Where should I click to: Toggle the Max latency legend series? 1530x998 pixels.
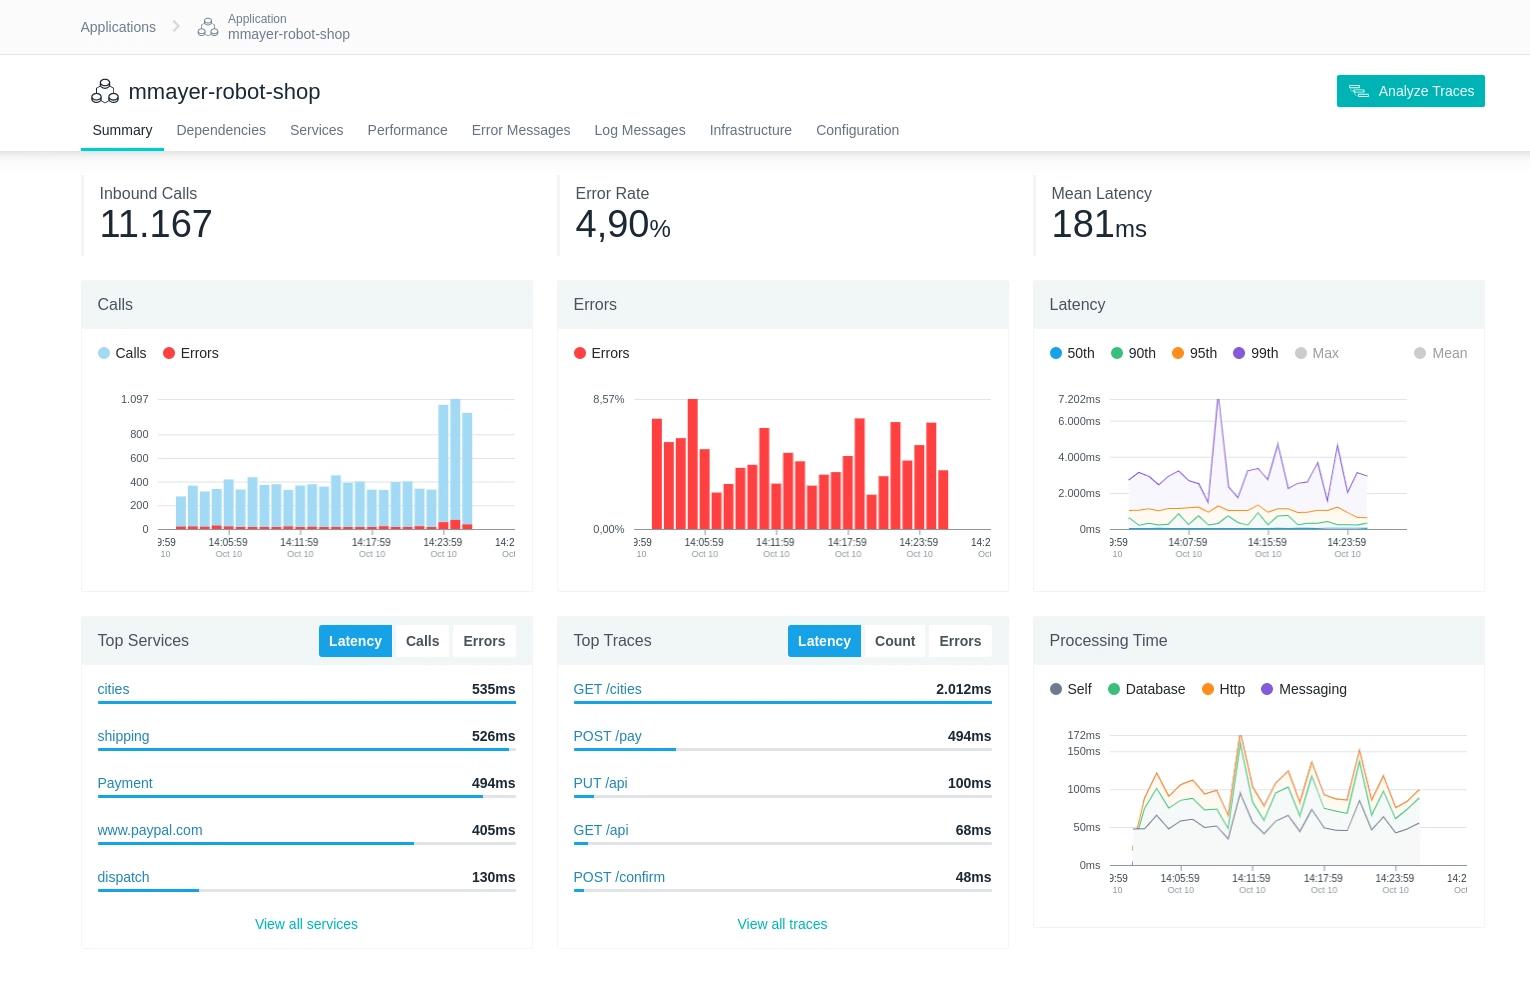[1316, 353]
